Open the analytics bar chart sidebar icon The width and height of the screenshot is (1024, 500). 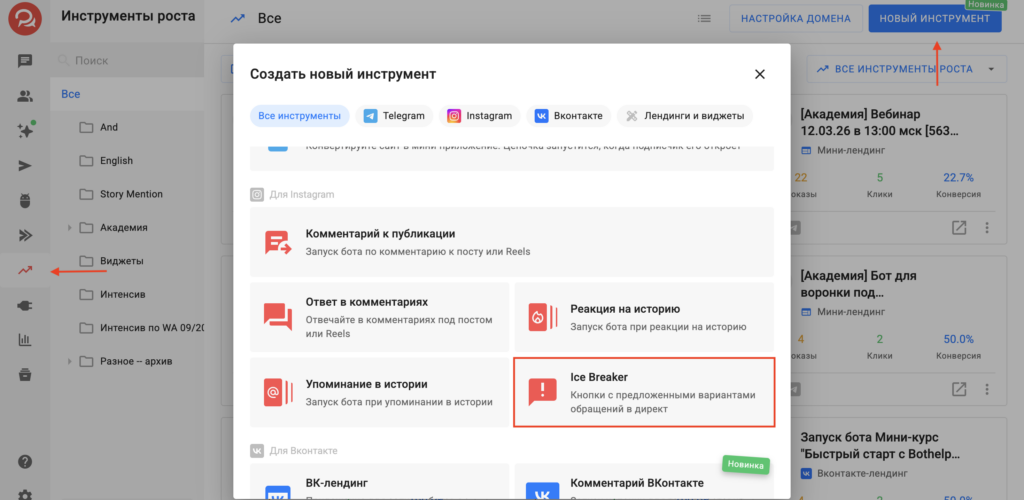pos(25,340)
